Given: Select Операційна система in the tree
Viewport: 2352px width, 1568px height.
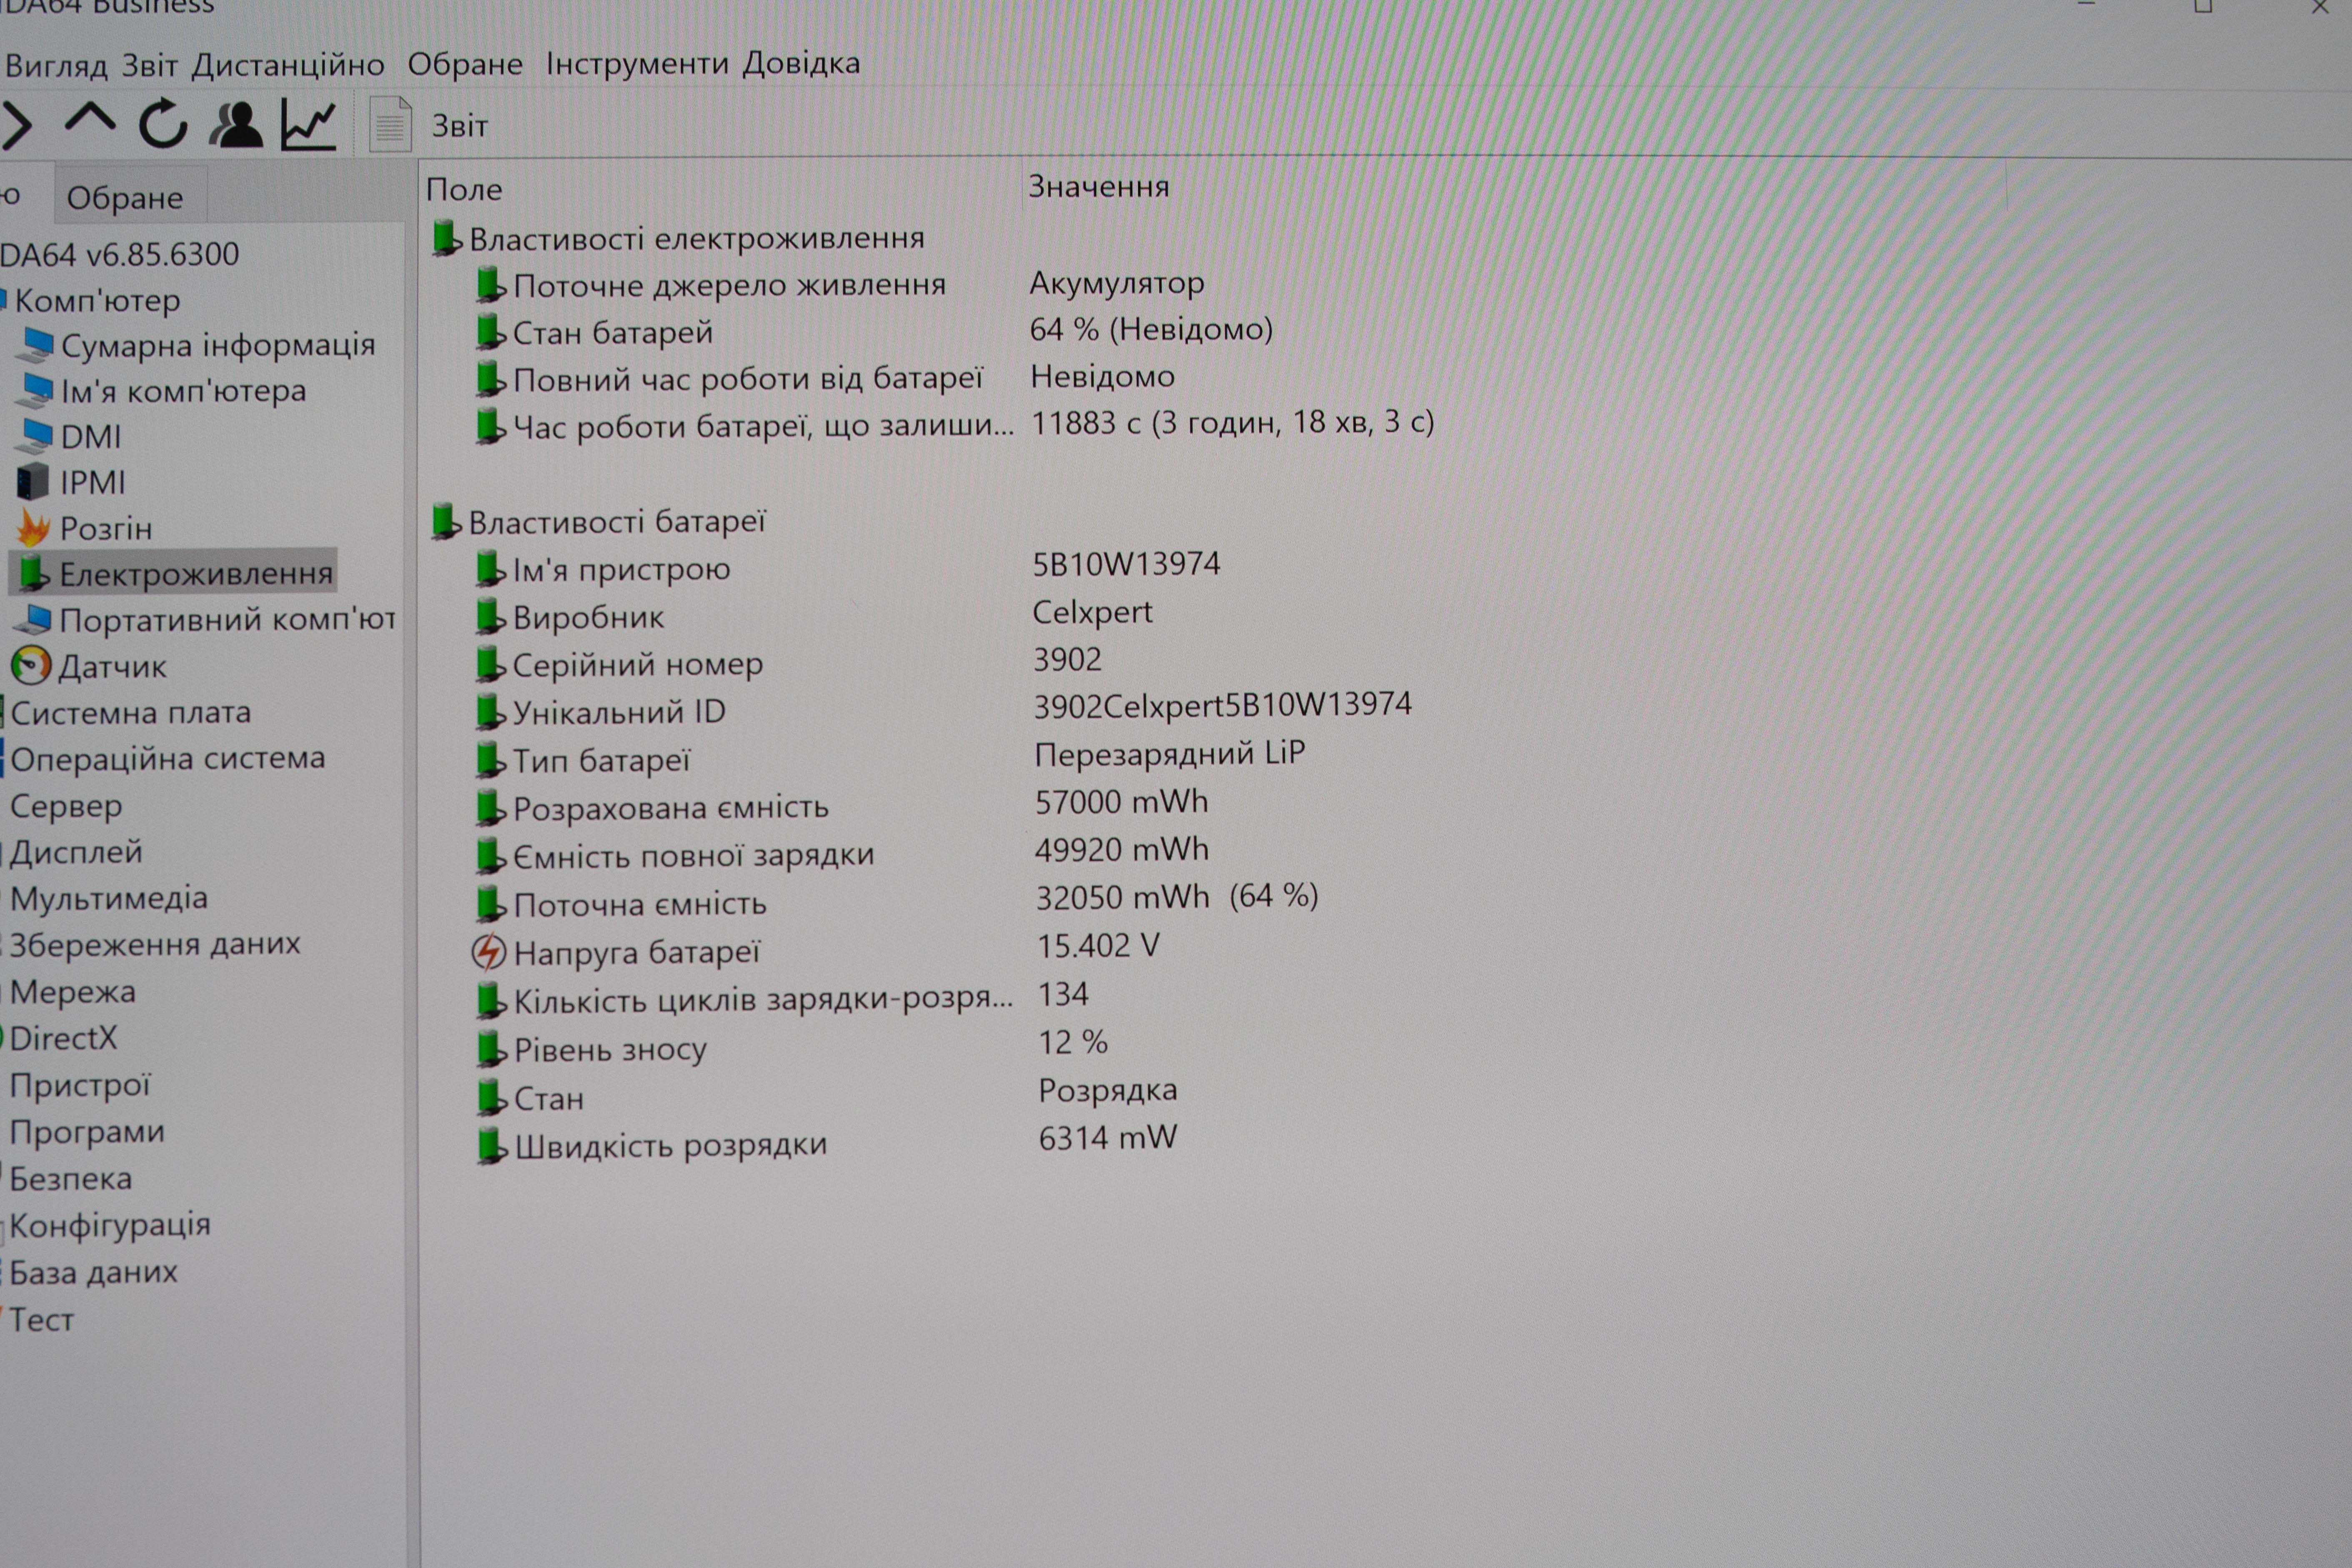Looking at the screenshot, I should (168, 758).
